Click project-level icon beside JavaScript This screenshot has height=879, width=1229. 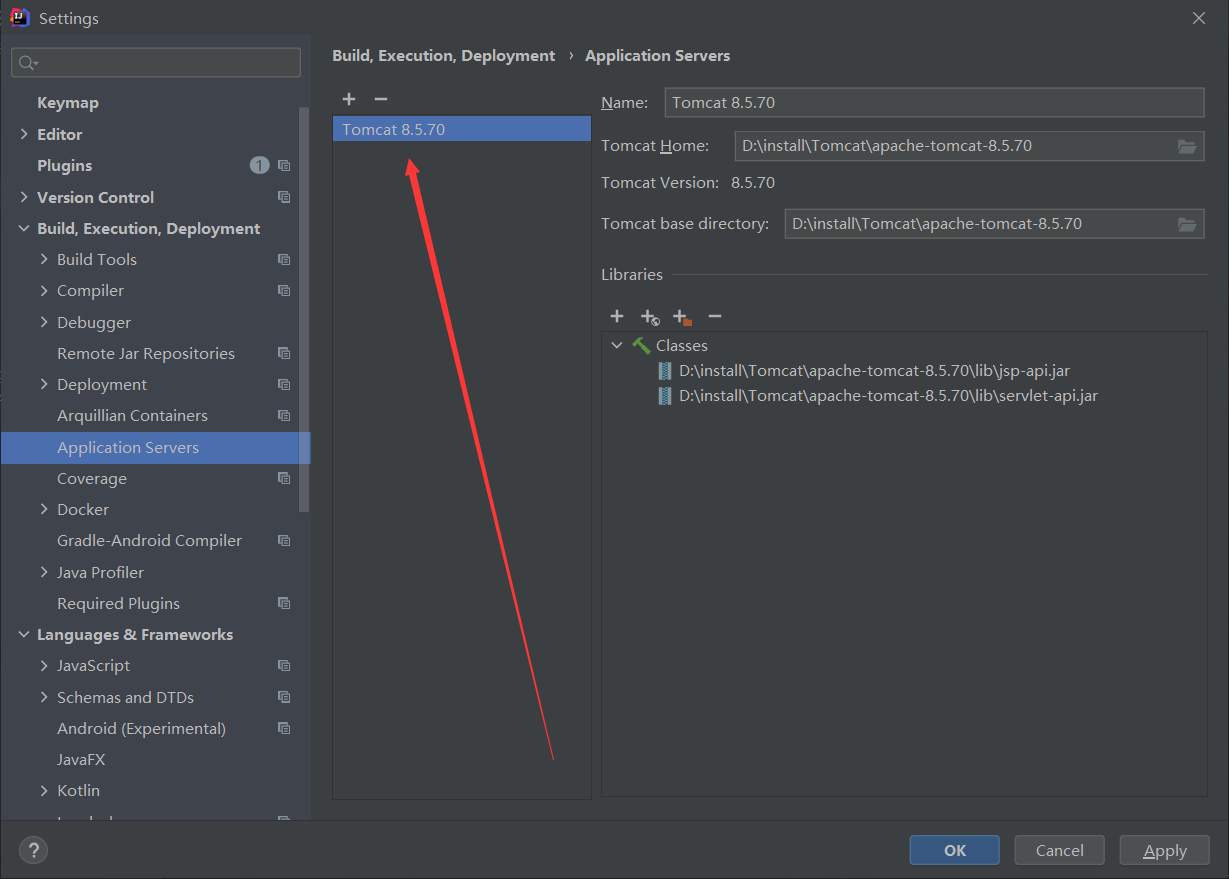tap(284, 666)
